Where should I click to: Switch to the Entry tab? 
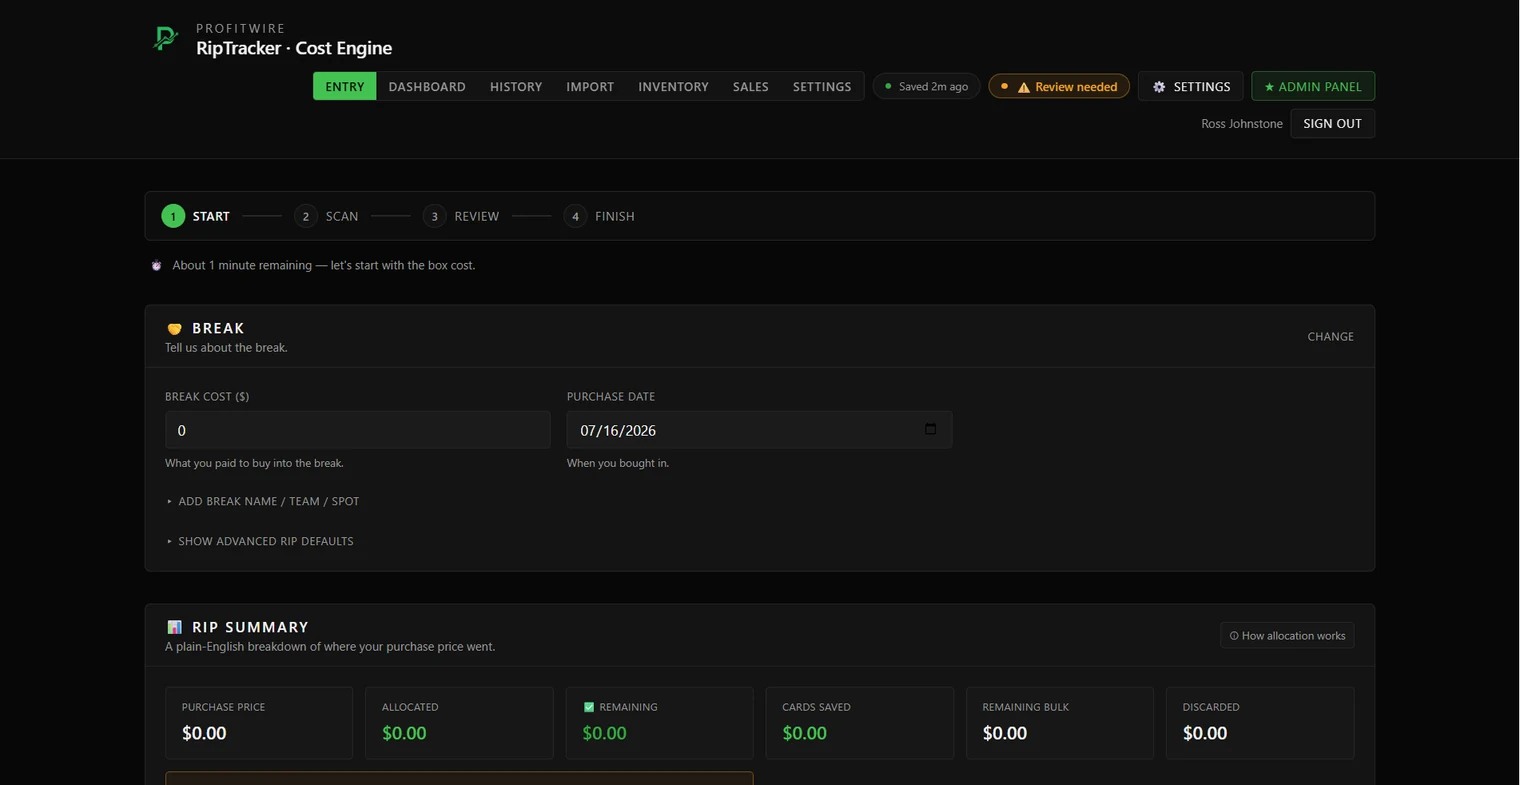(345, 86)
